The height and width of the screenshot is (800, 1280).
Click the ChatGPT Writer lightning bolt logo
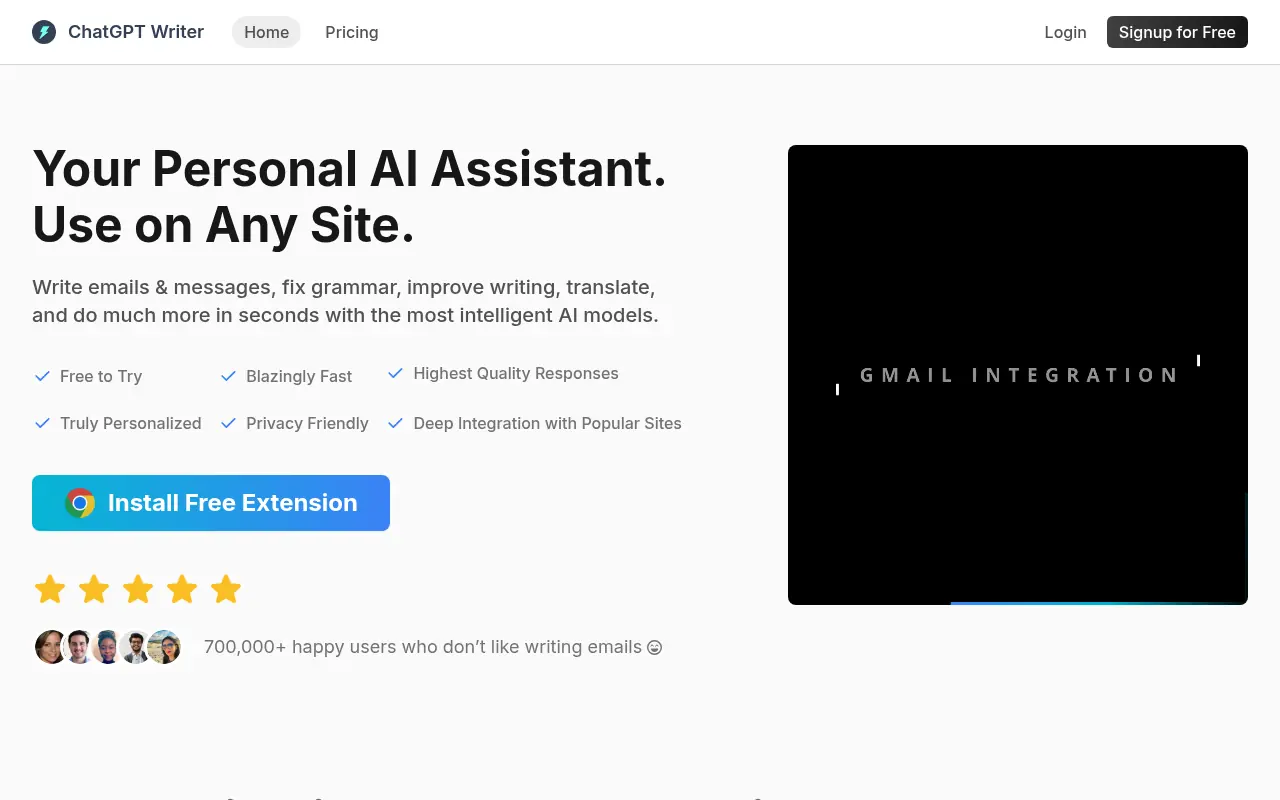coord(44,31)
